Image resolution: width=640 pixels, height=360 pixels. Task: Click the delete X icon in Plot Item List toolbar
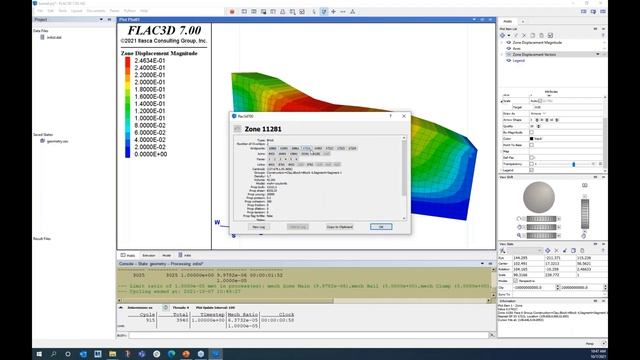[x=524, y=36]
